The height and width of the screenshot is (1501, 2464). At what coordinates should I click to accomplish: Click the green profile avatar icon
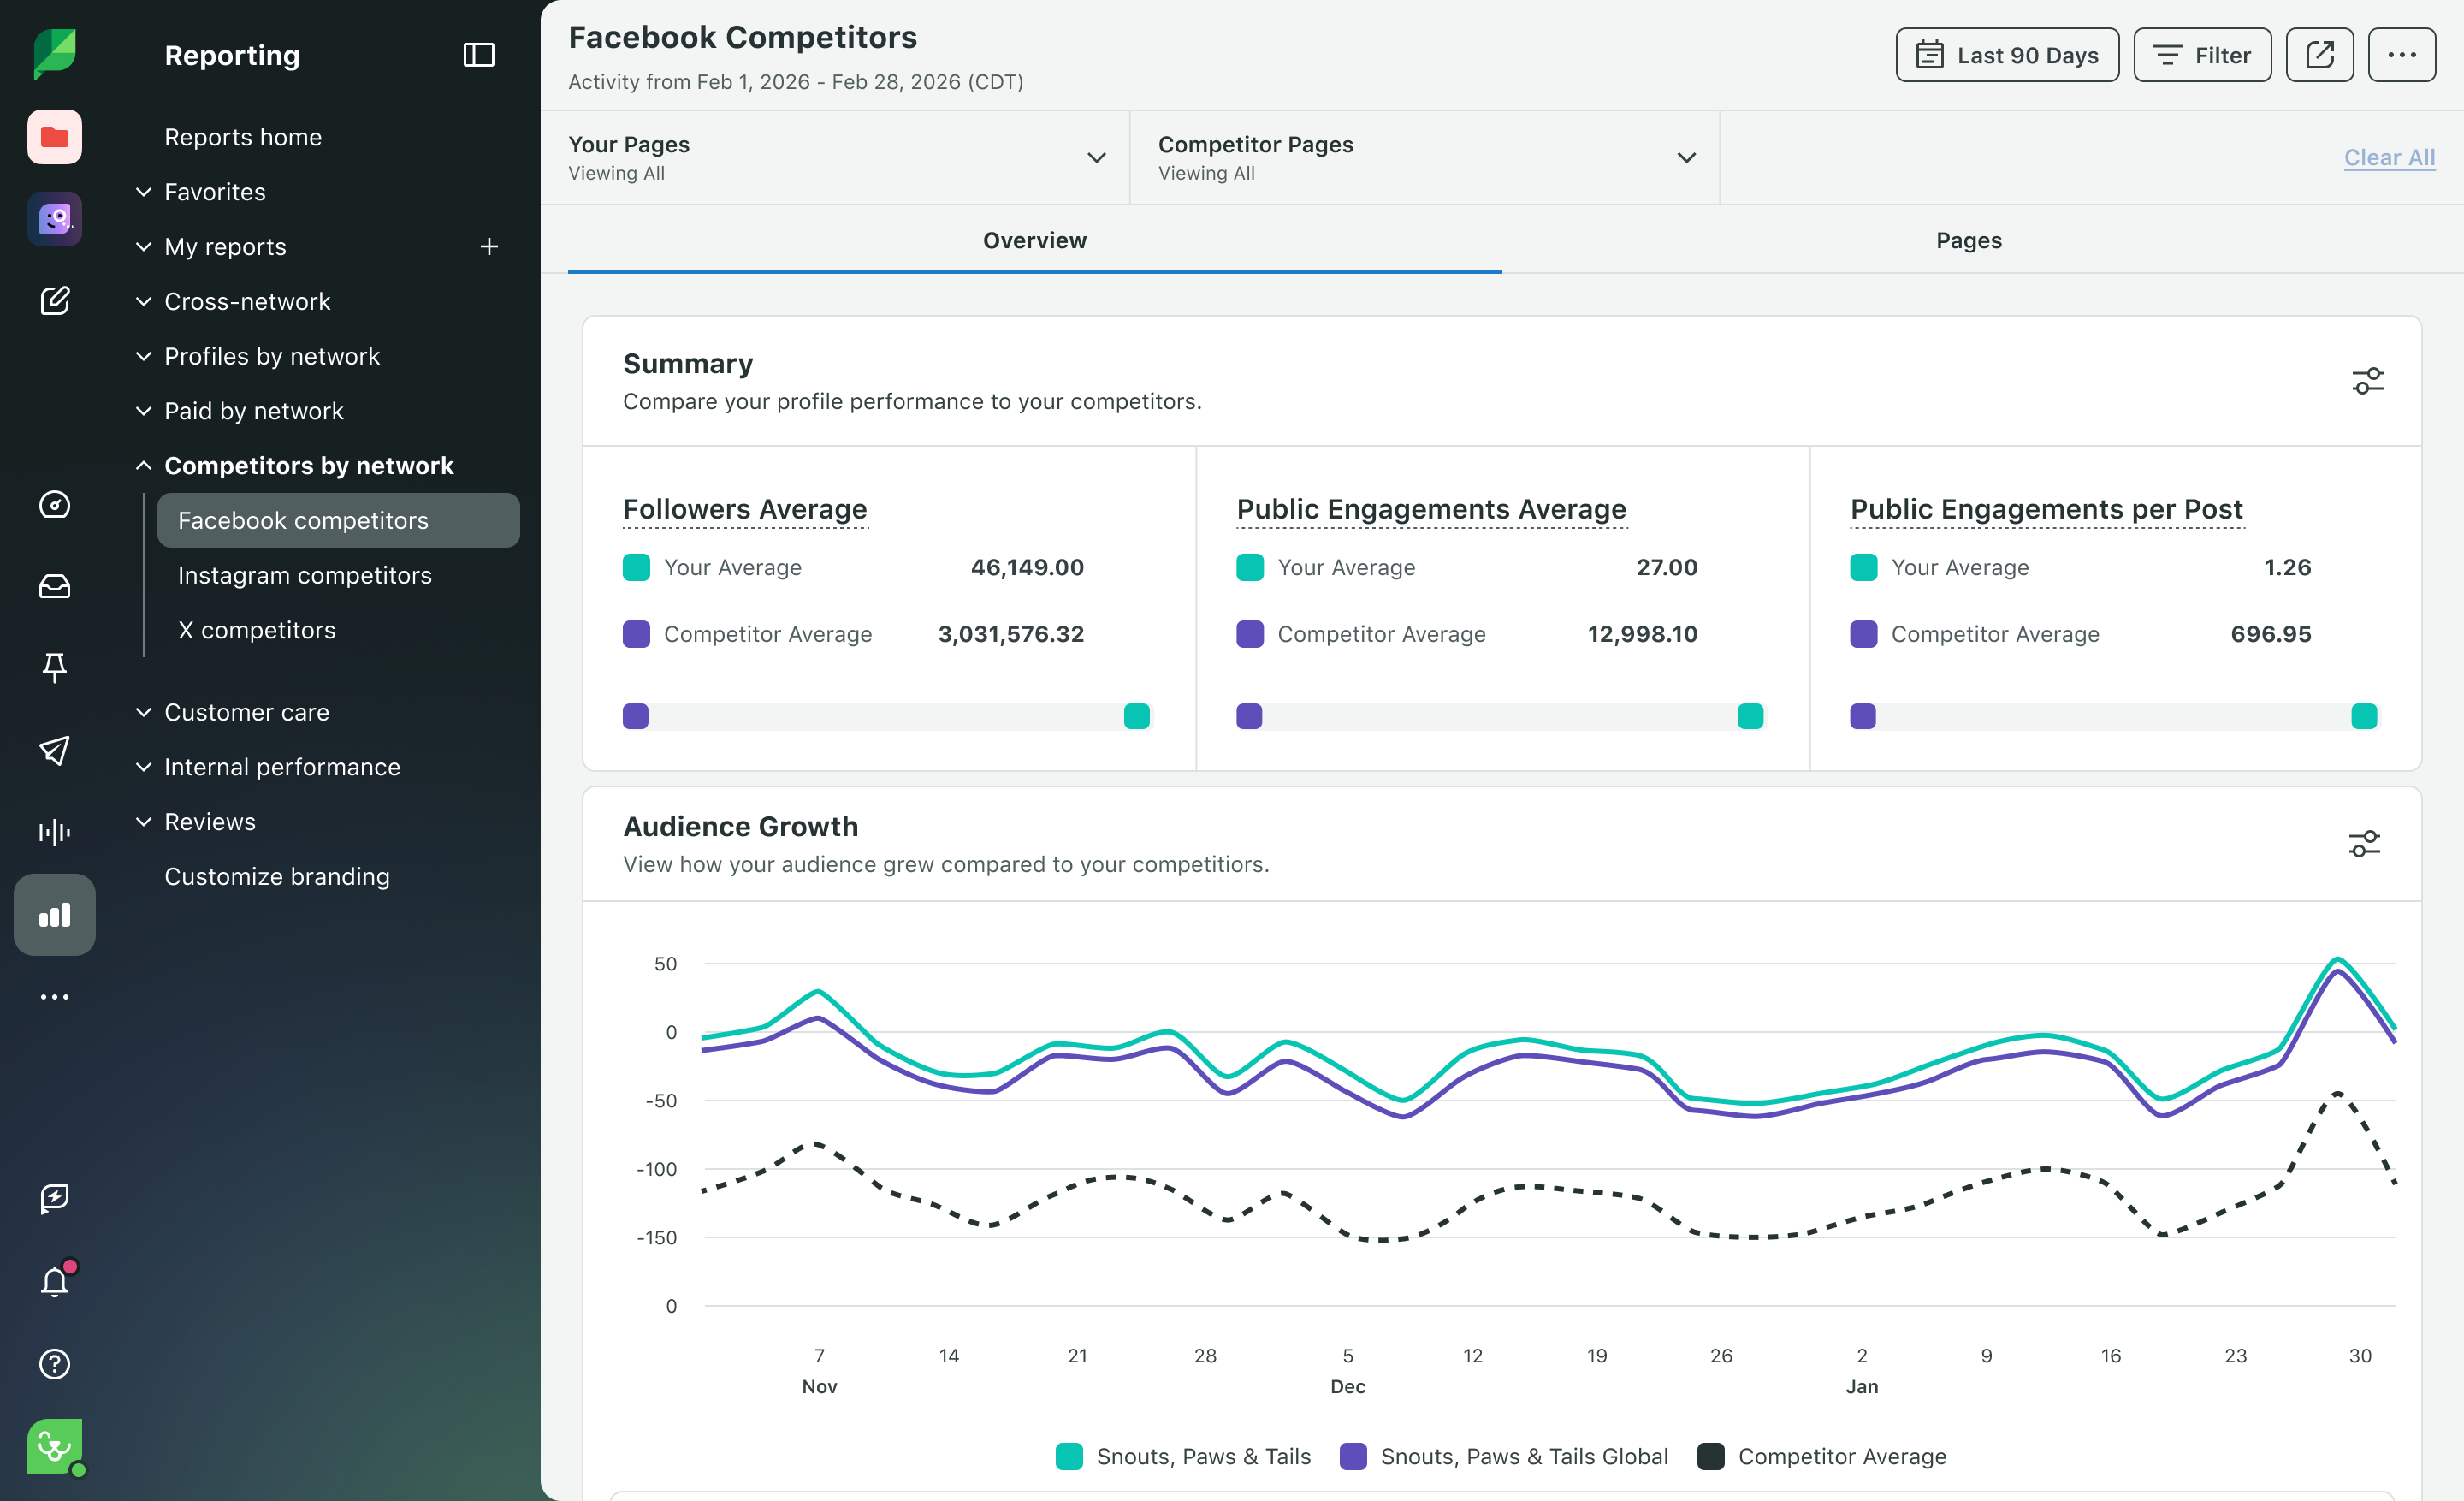(54, 1447)
